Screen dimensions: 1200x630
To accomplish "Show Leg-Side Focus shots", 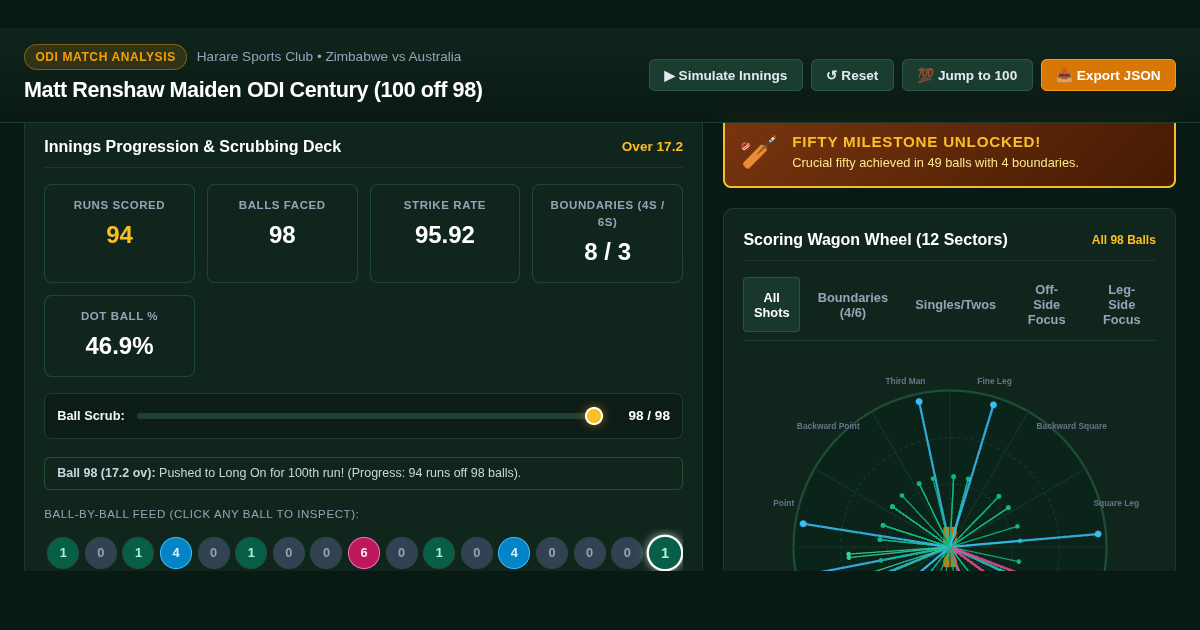I will [x=1122, y=305].
